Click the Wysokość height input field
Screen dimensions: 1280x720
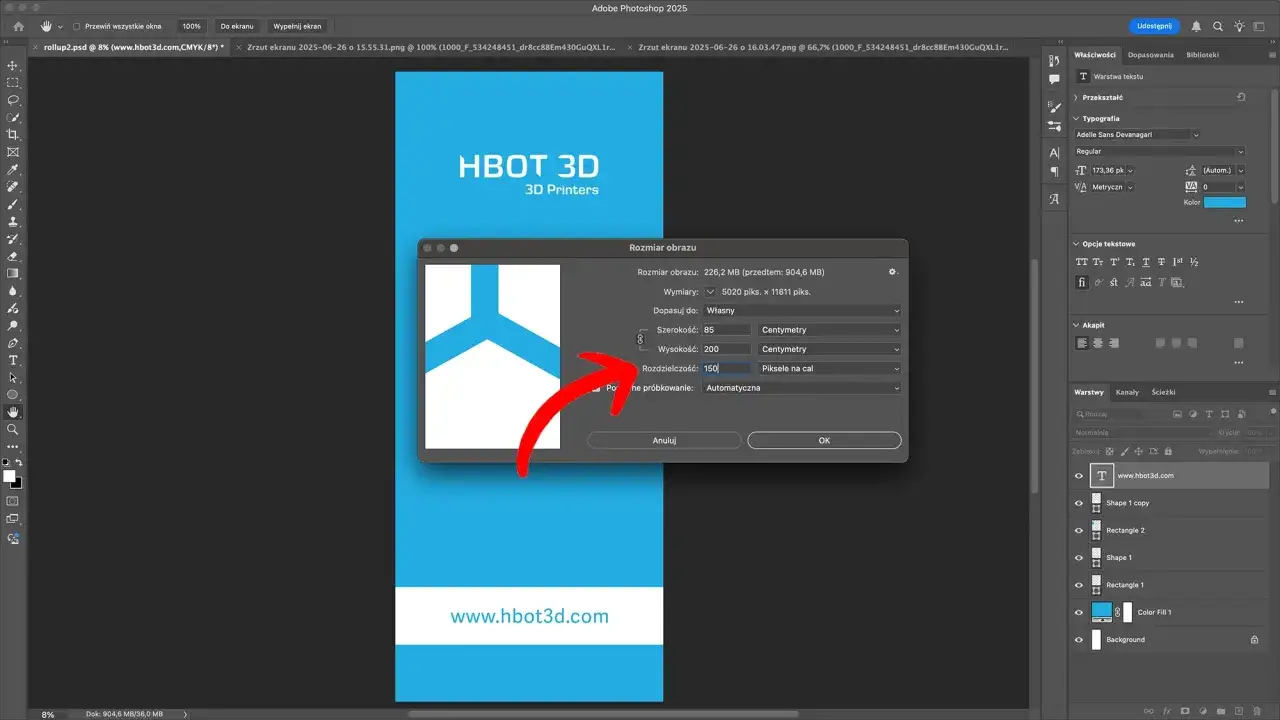(x=726, y=349)
